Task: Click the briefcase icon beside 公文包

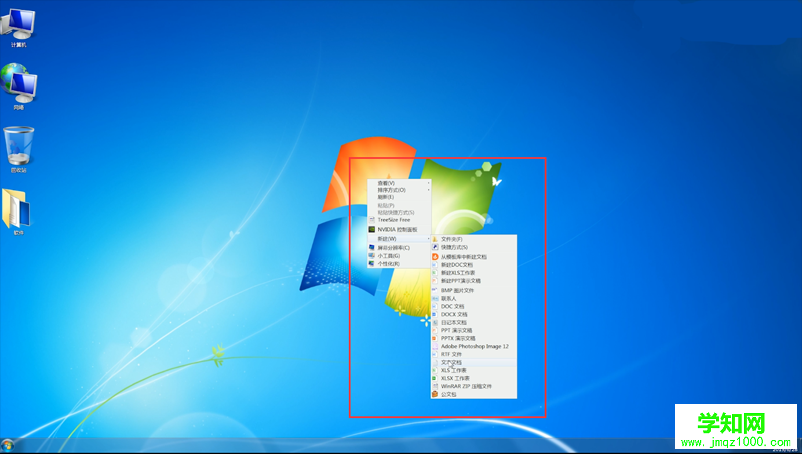Action: [x=435, y=395]
